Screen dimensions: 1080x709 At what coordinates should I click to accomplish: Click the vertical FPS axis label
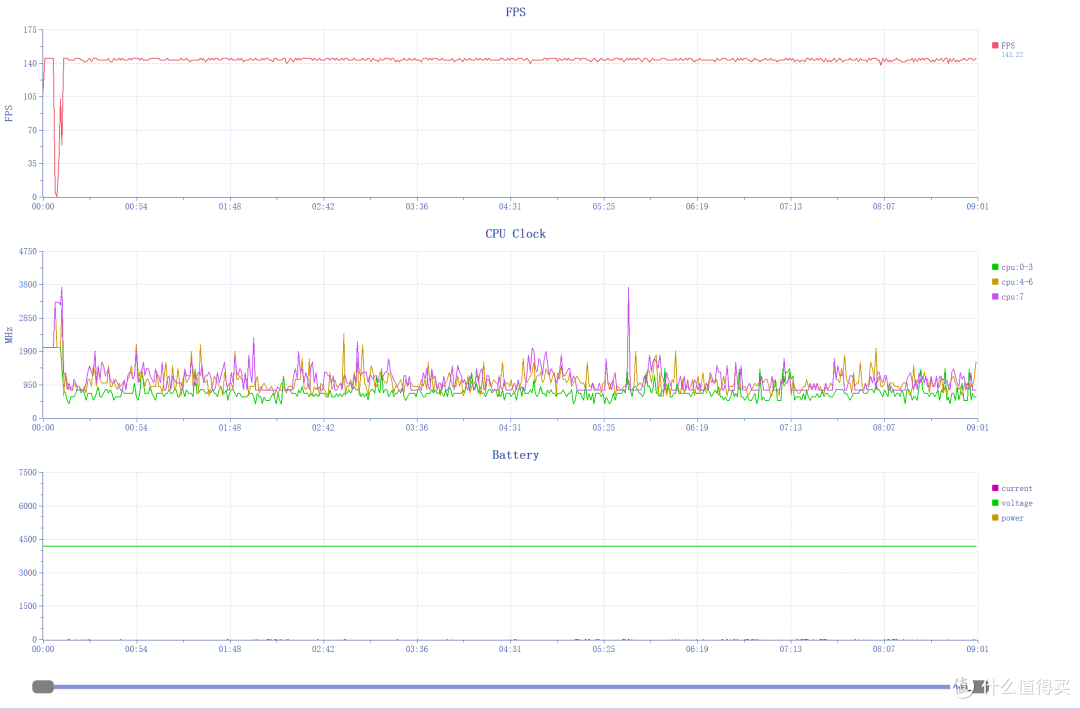(9, 114)
